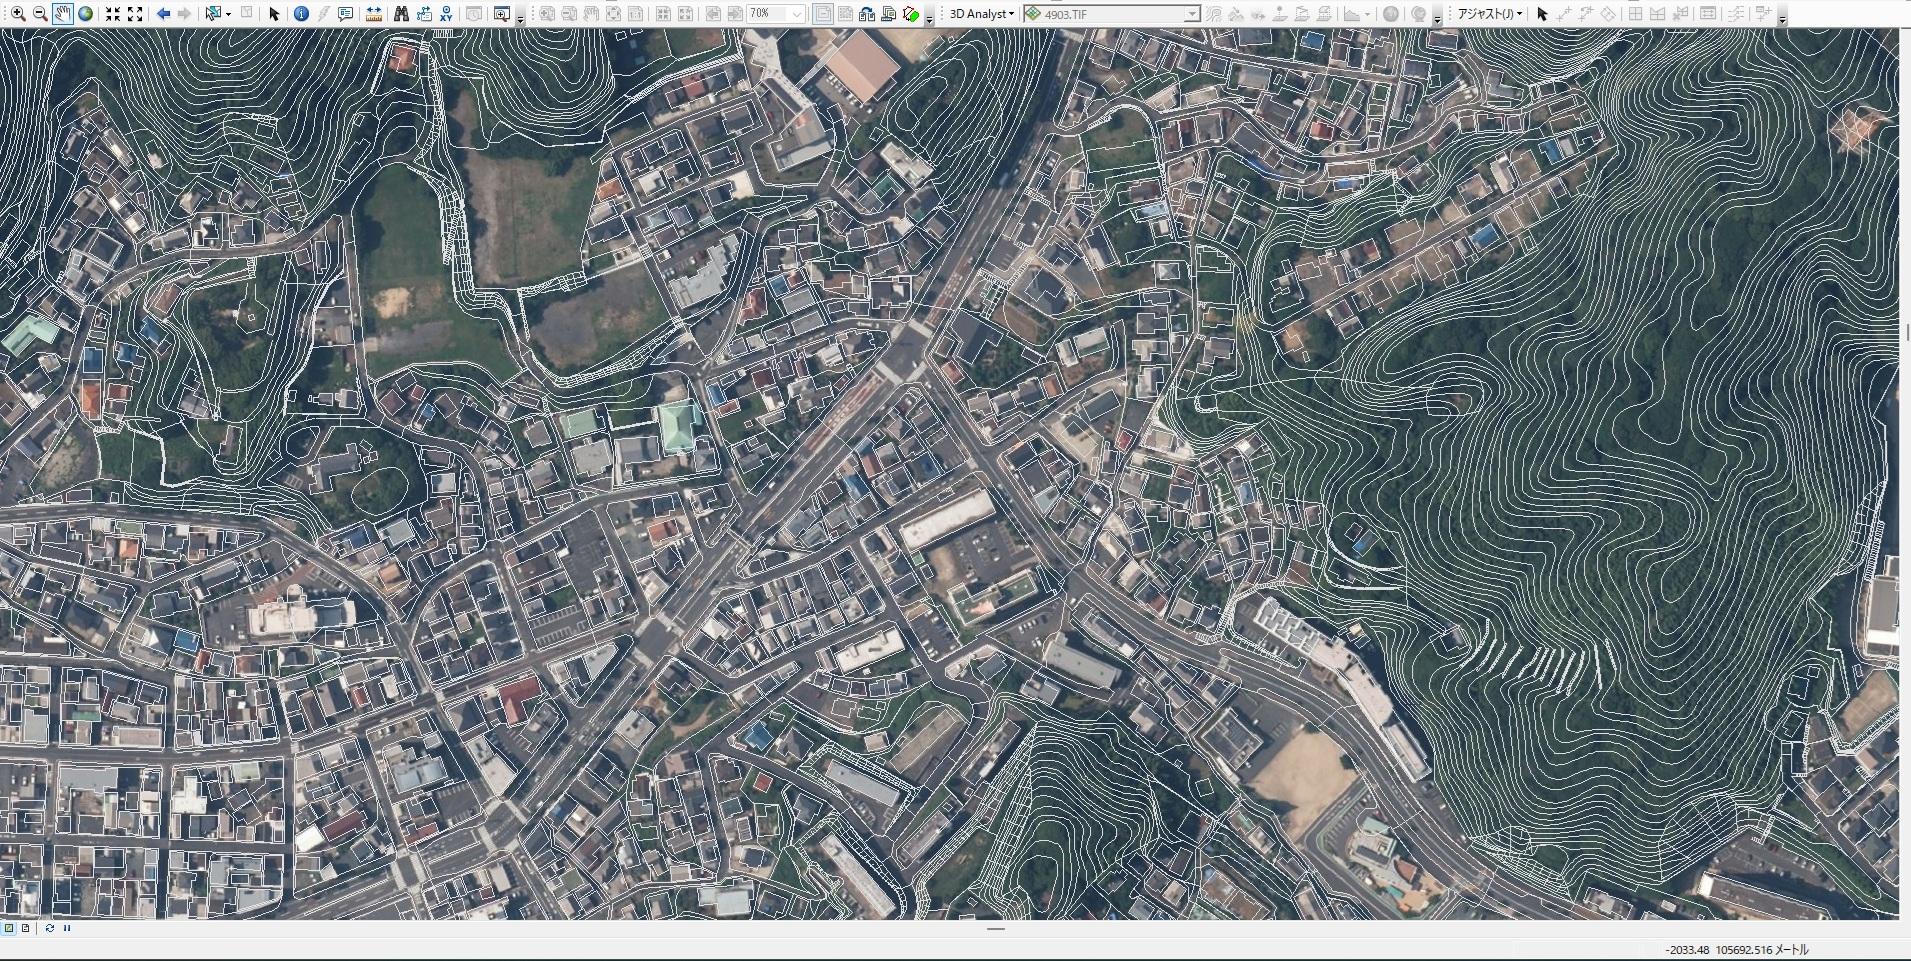The width and height of the screenshot is (1911, 961).
Task: Expand the Select Features tool dropdown arrow
Action: [229, 14]
